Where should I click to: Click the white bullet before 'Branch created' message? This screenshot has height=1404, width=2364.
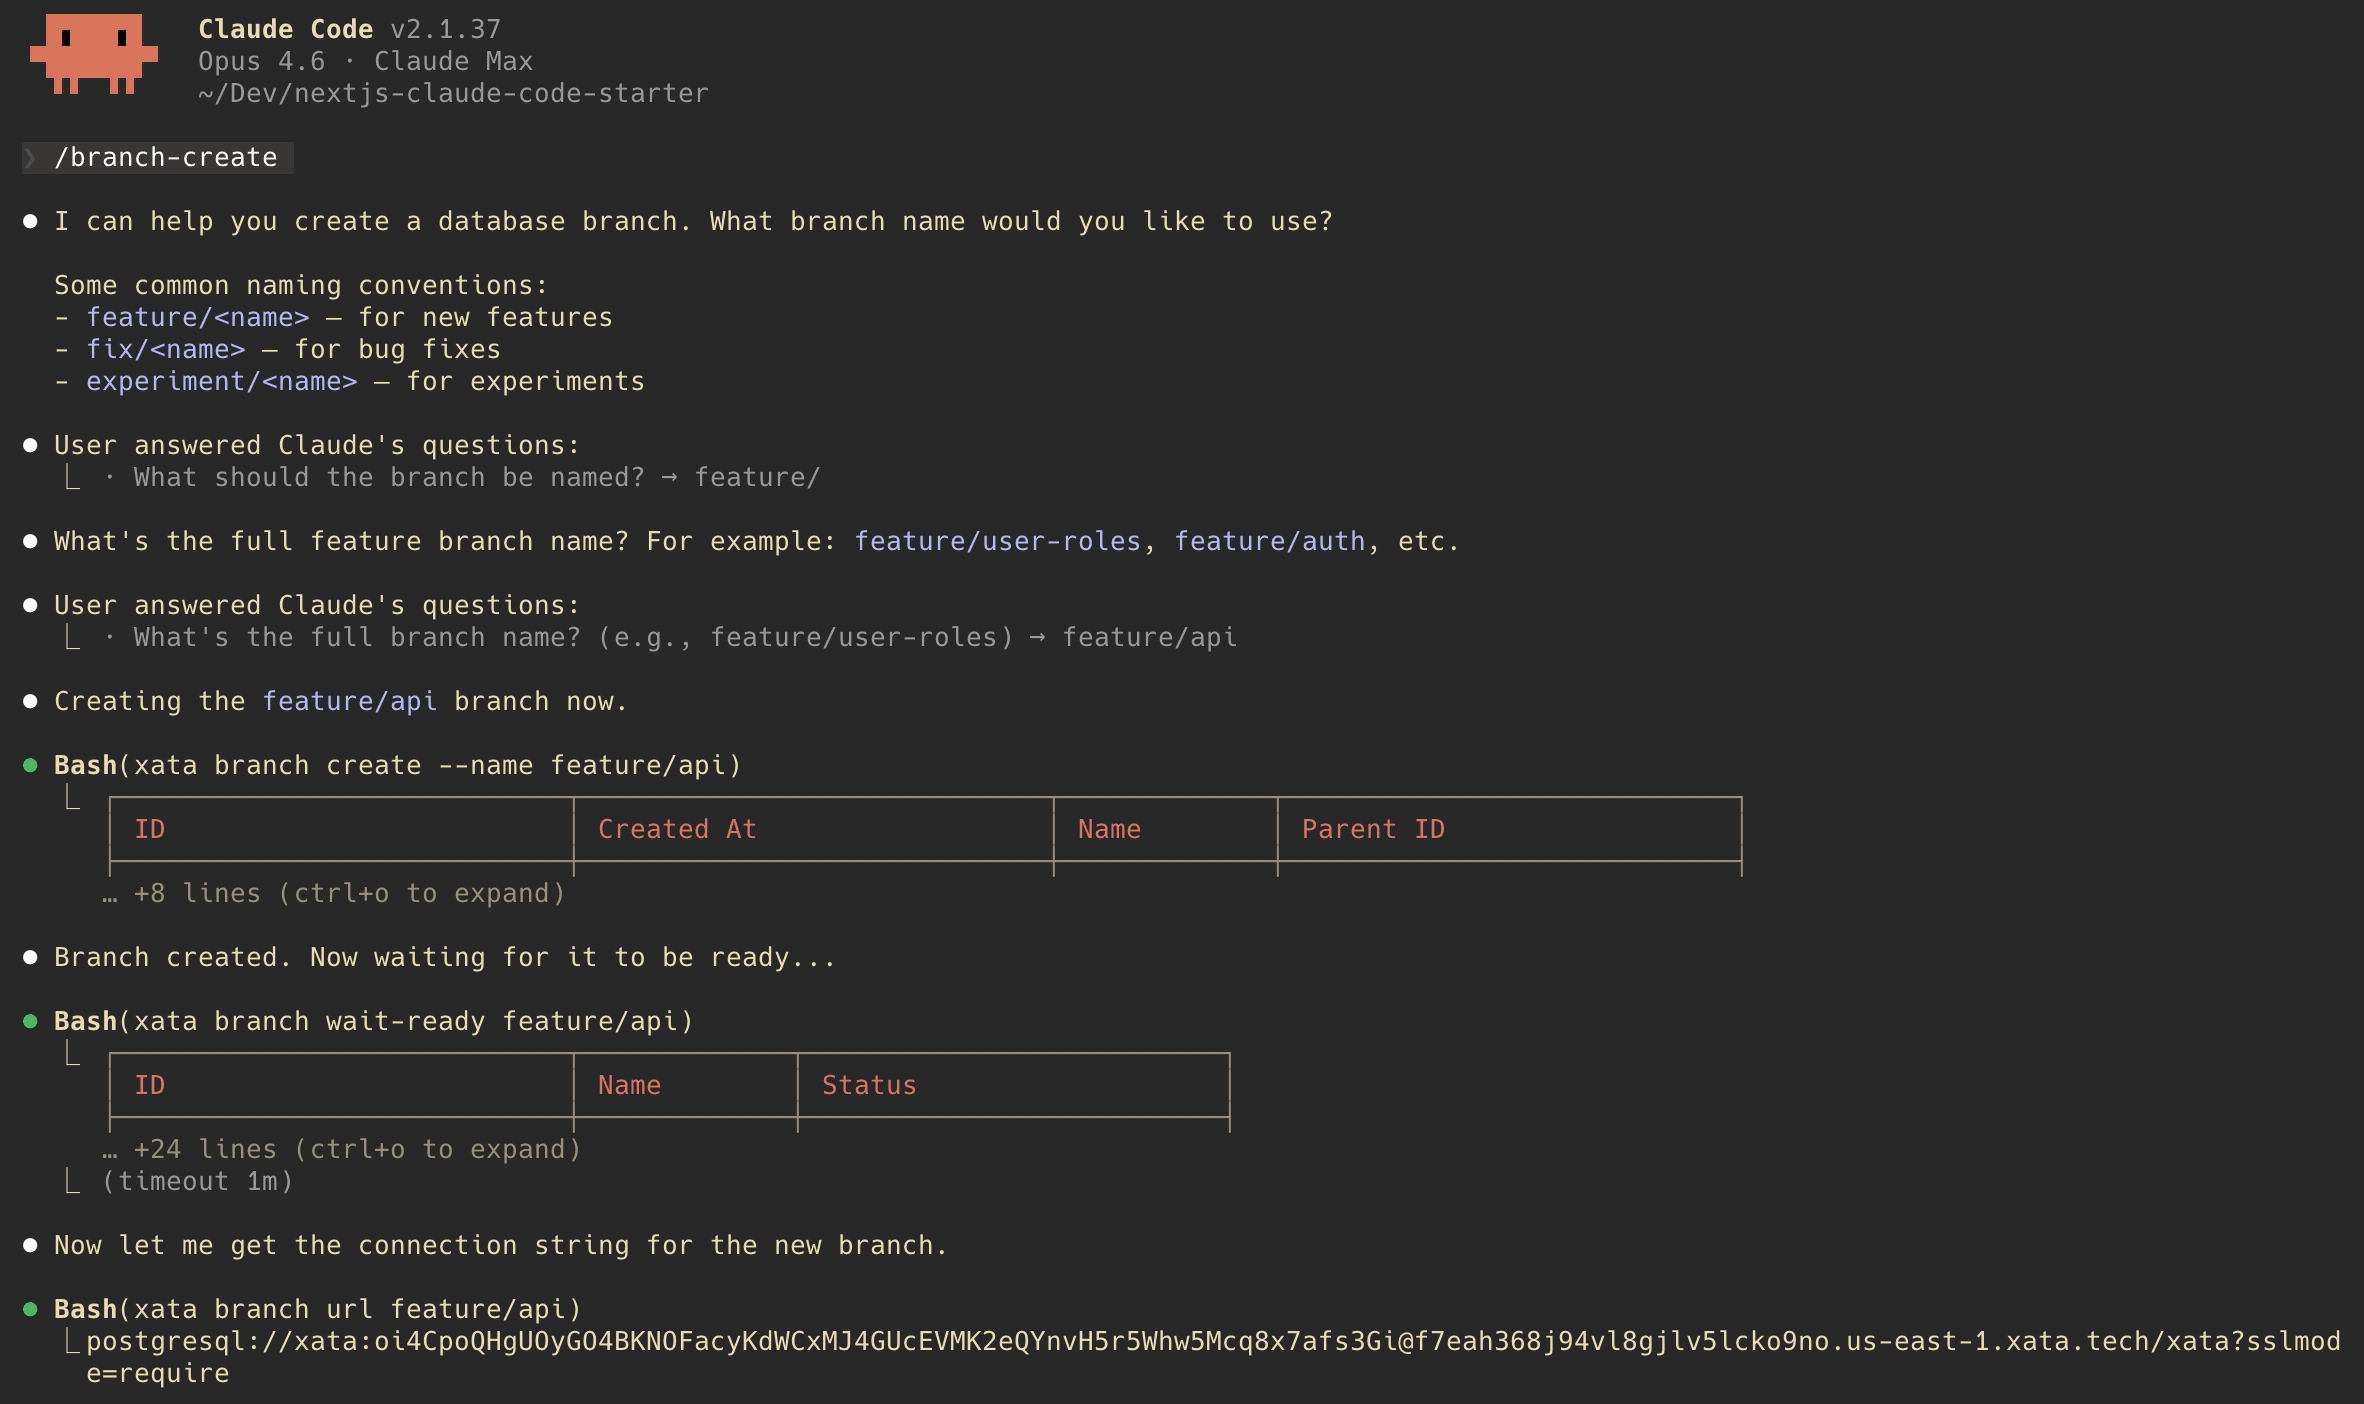click(x=31, y=958)
